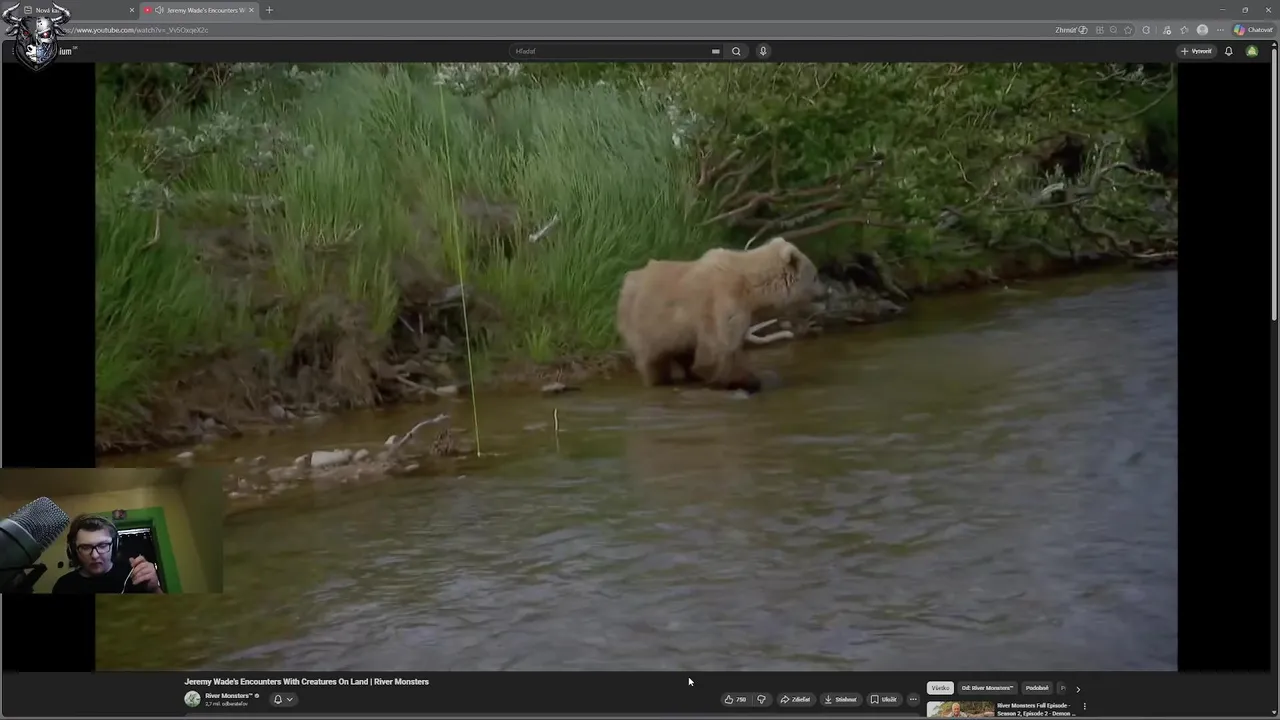Click the magnifier search button

tap(736, 51)
